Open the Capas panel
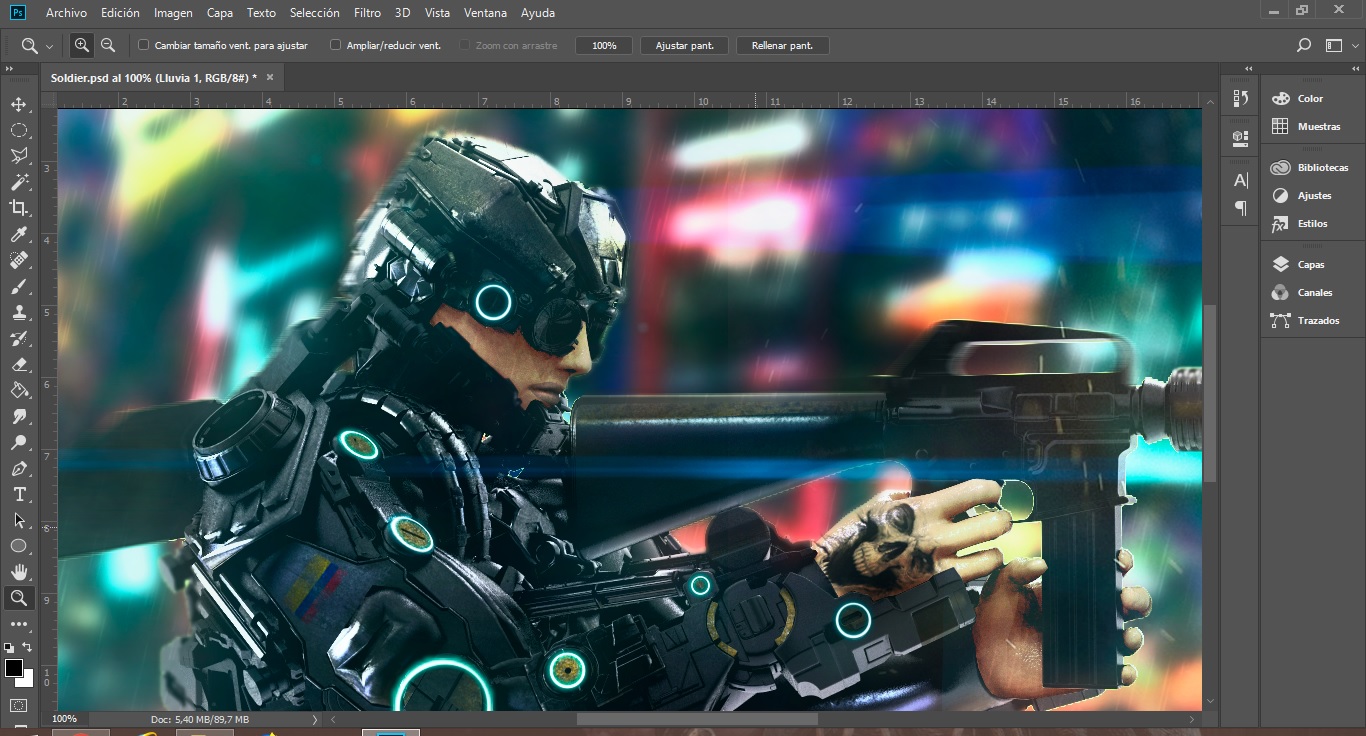Screen dimensions: 1366x736 1310,264
